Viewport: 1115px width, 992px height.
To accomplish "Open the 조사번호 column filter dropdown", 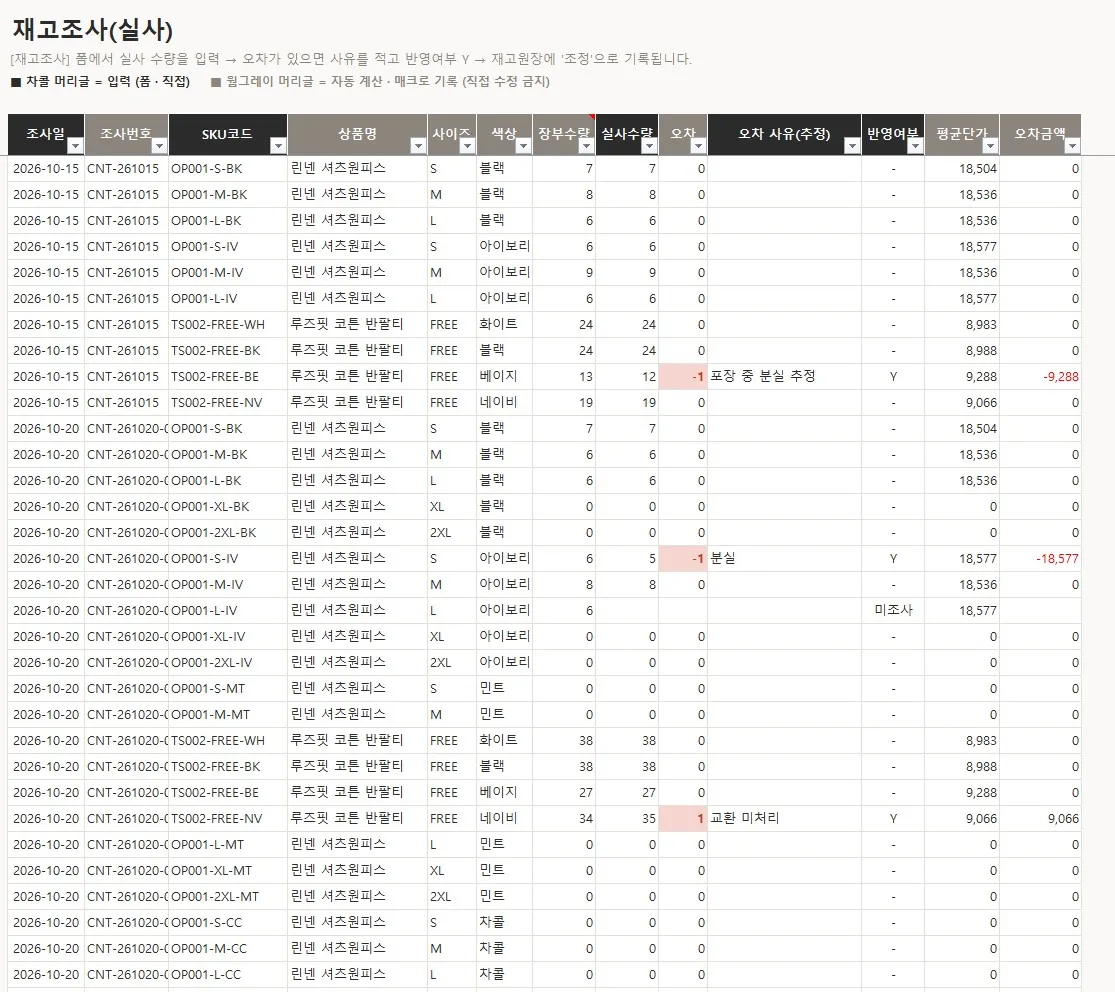I will click(x=159, y=146).
